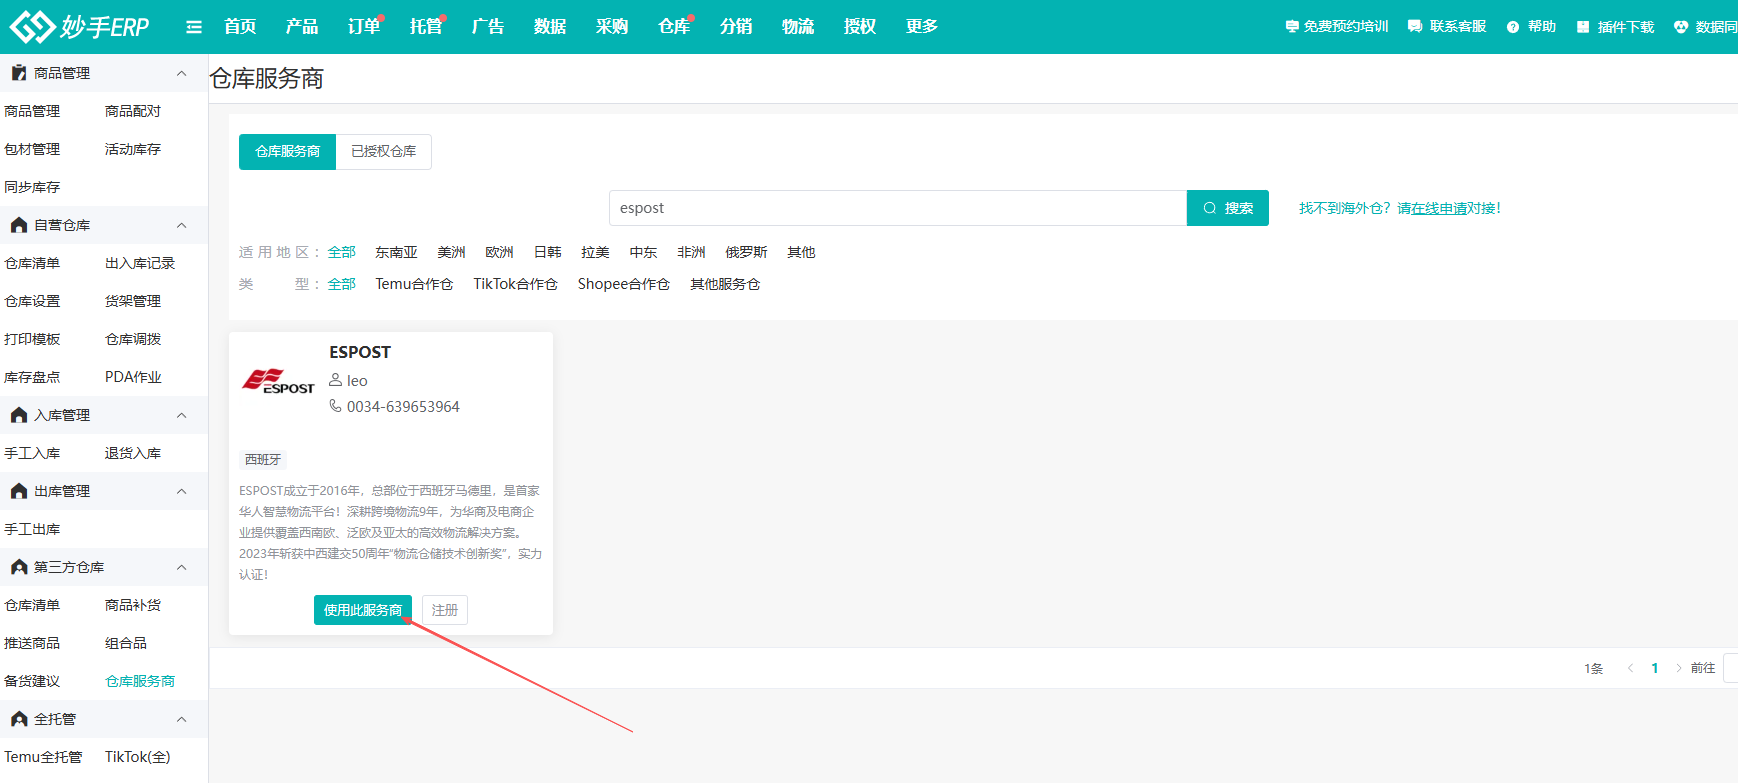Click the 出库管理 warehouse section icon

pyautogui.click(x=19, y=491)
